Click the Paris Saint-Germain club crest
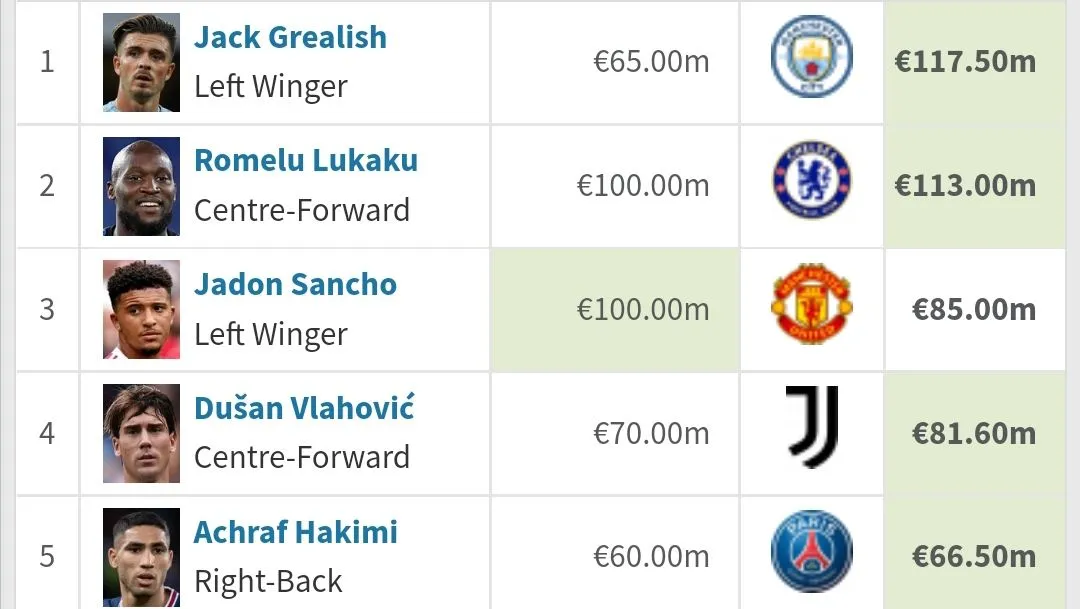This screenshot has width=1080, height=609. tap(811, 552)
